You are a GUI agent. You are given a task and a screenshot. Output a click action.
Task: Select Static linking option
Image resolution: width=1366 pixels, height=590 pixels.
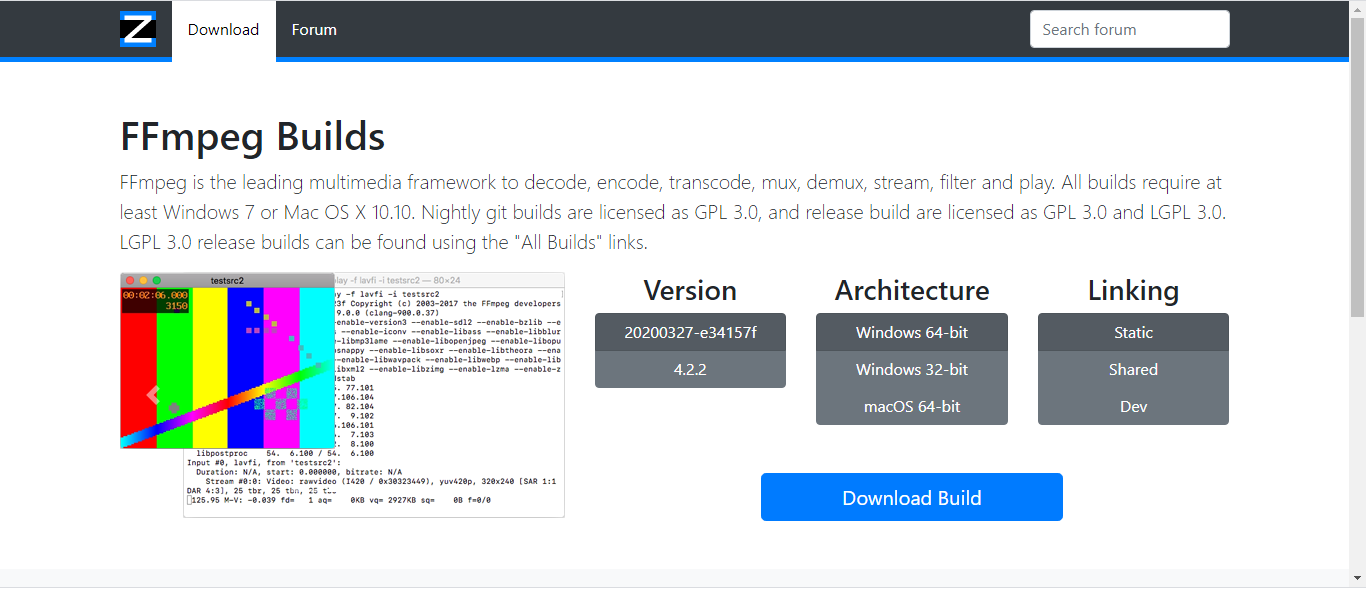(x=1133, y=332)
